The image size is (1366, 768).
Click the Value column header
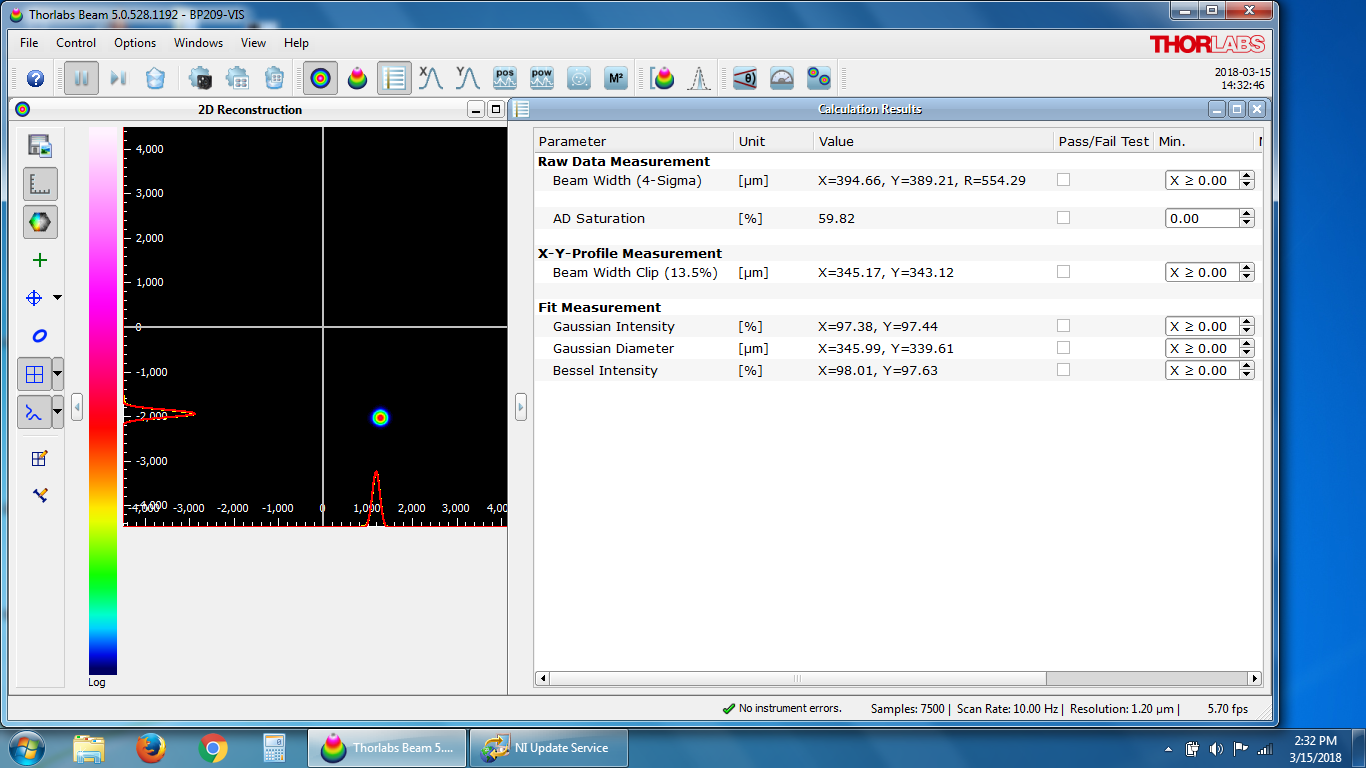(933, 141)
